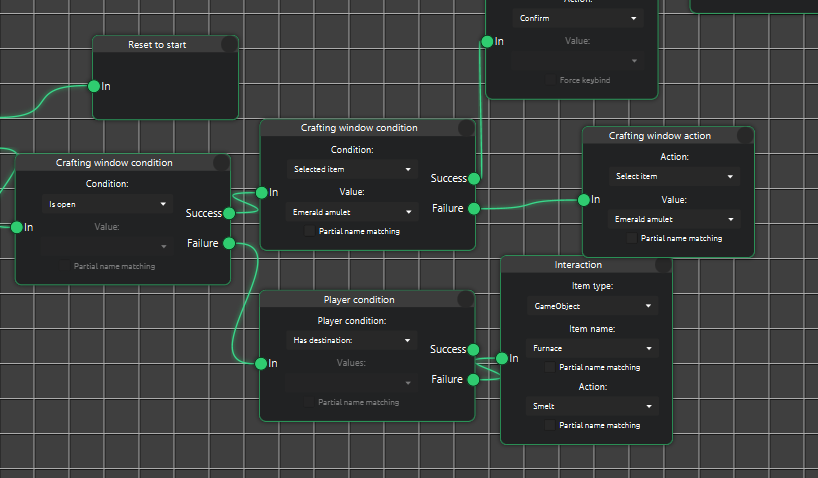Toggle Partial name matching under Smelt action

coord(549,425)
